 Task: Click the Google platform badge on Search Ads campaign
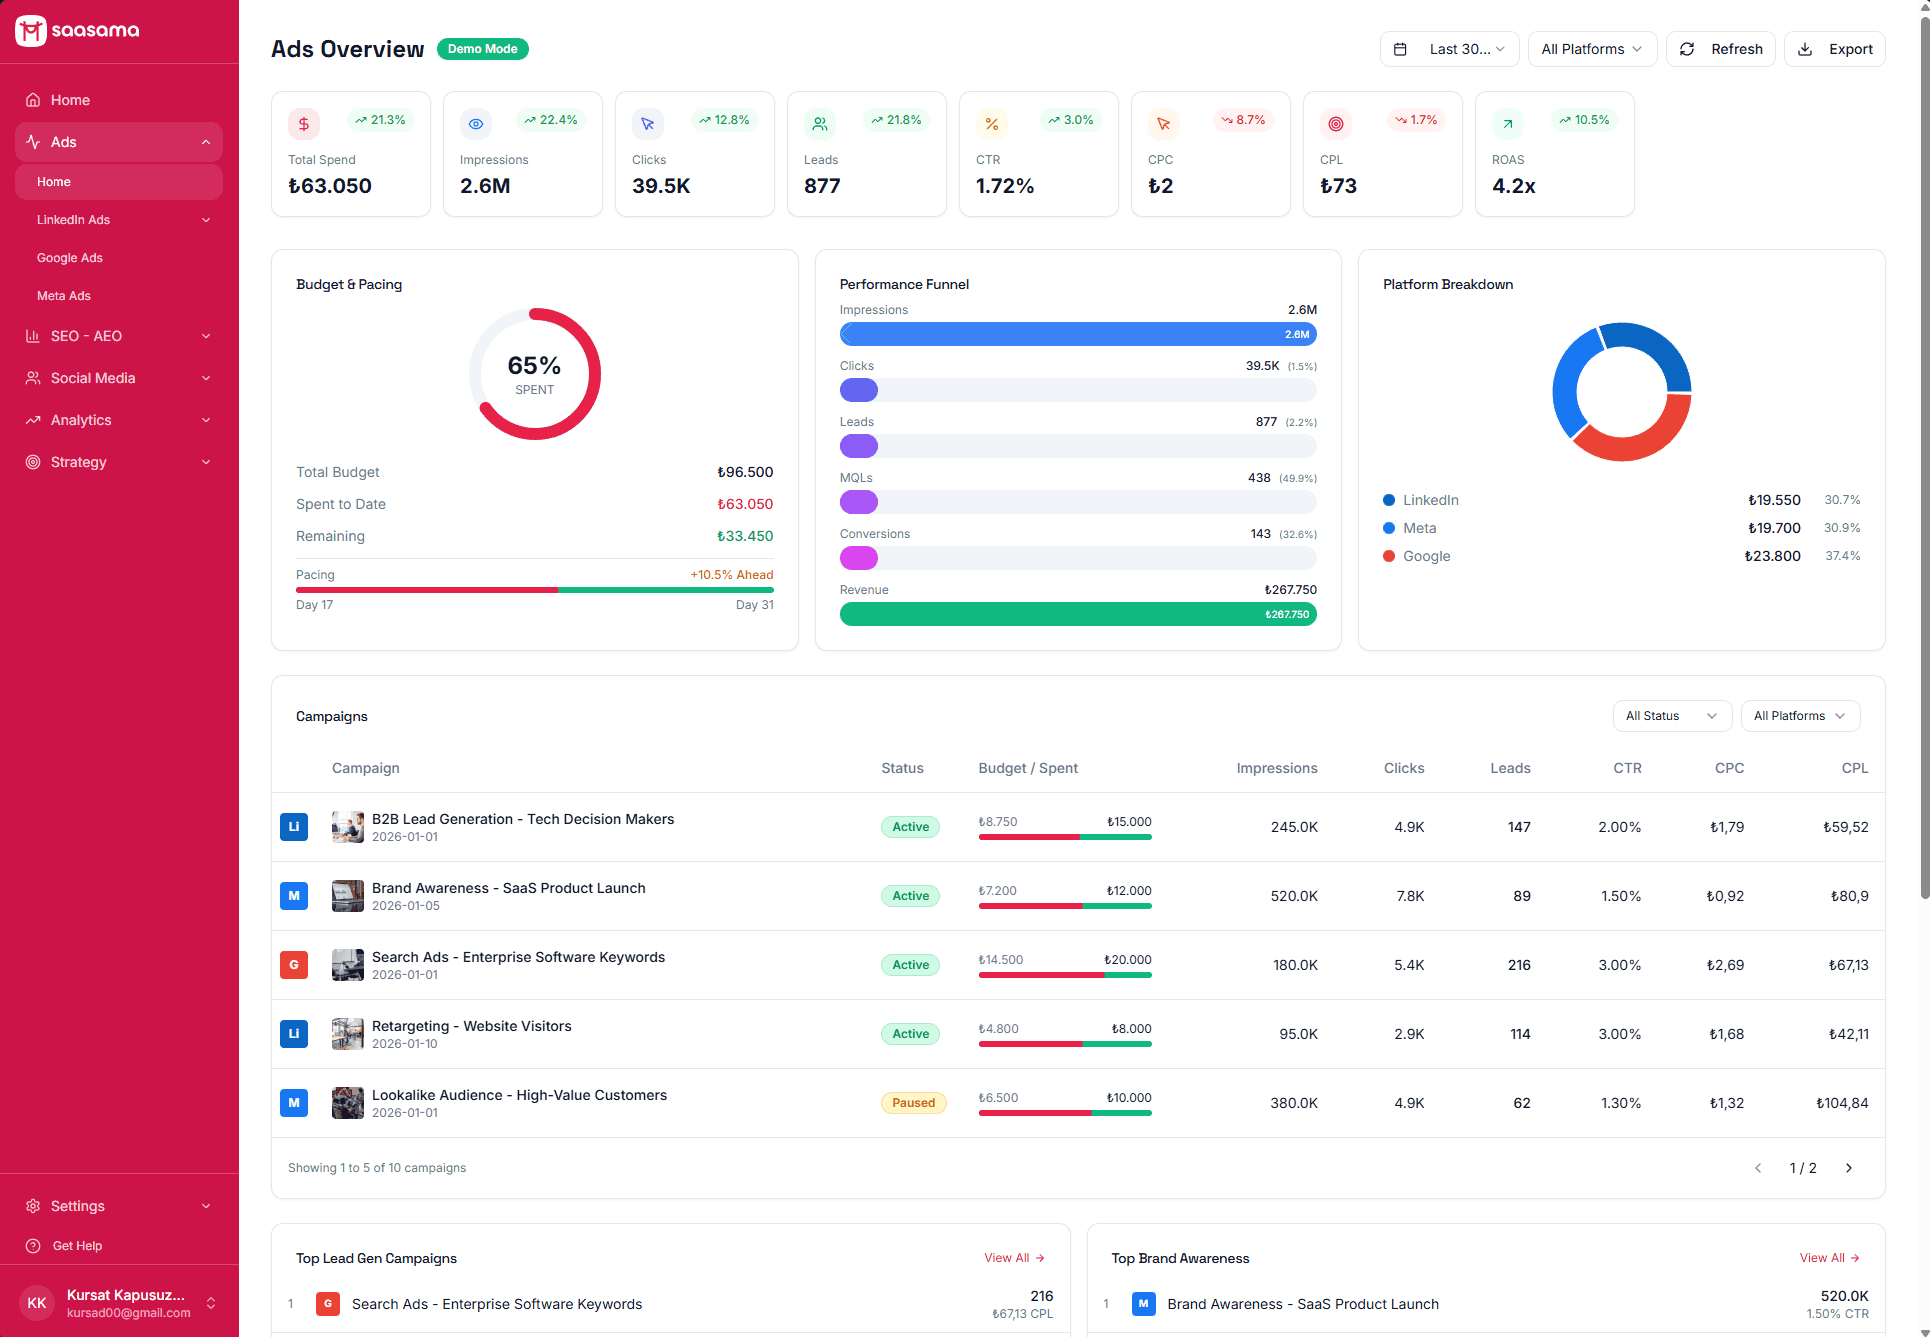[x=294, y=965]
